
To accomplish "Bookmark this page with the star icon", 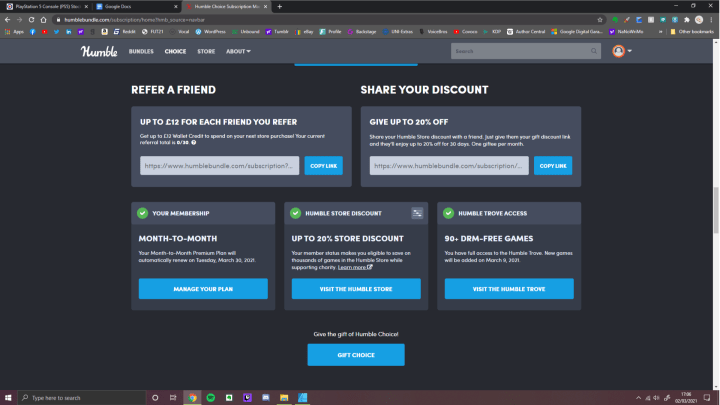I will (600, 20).
